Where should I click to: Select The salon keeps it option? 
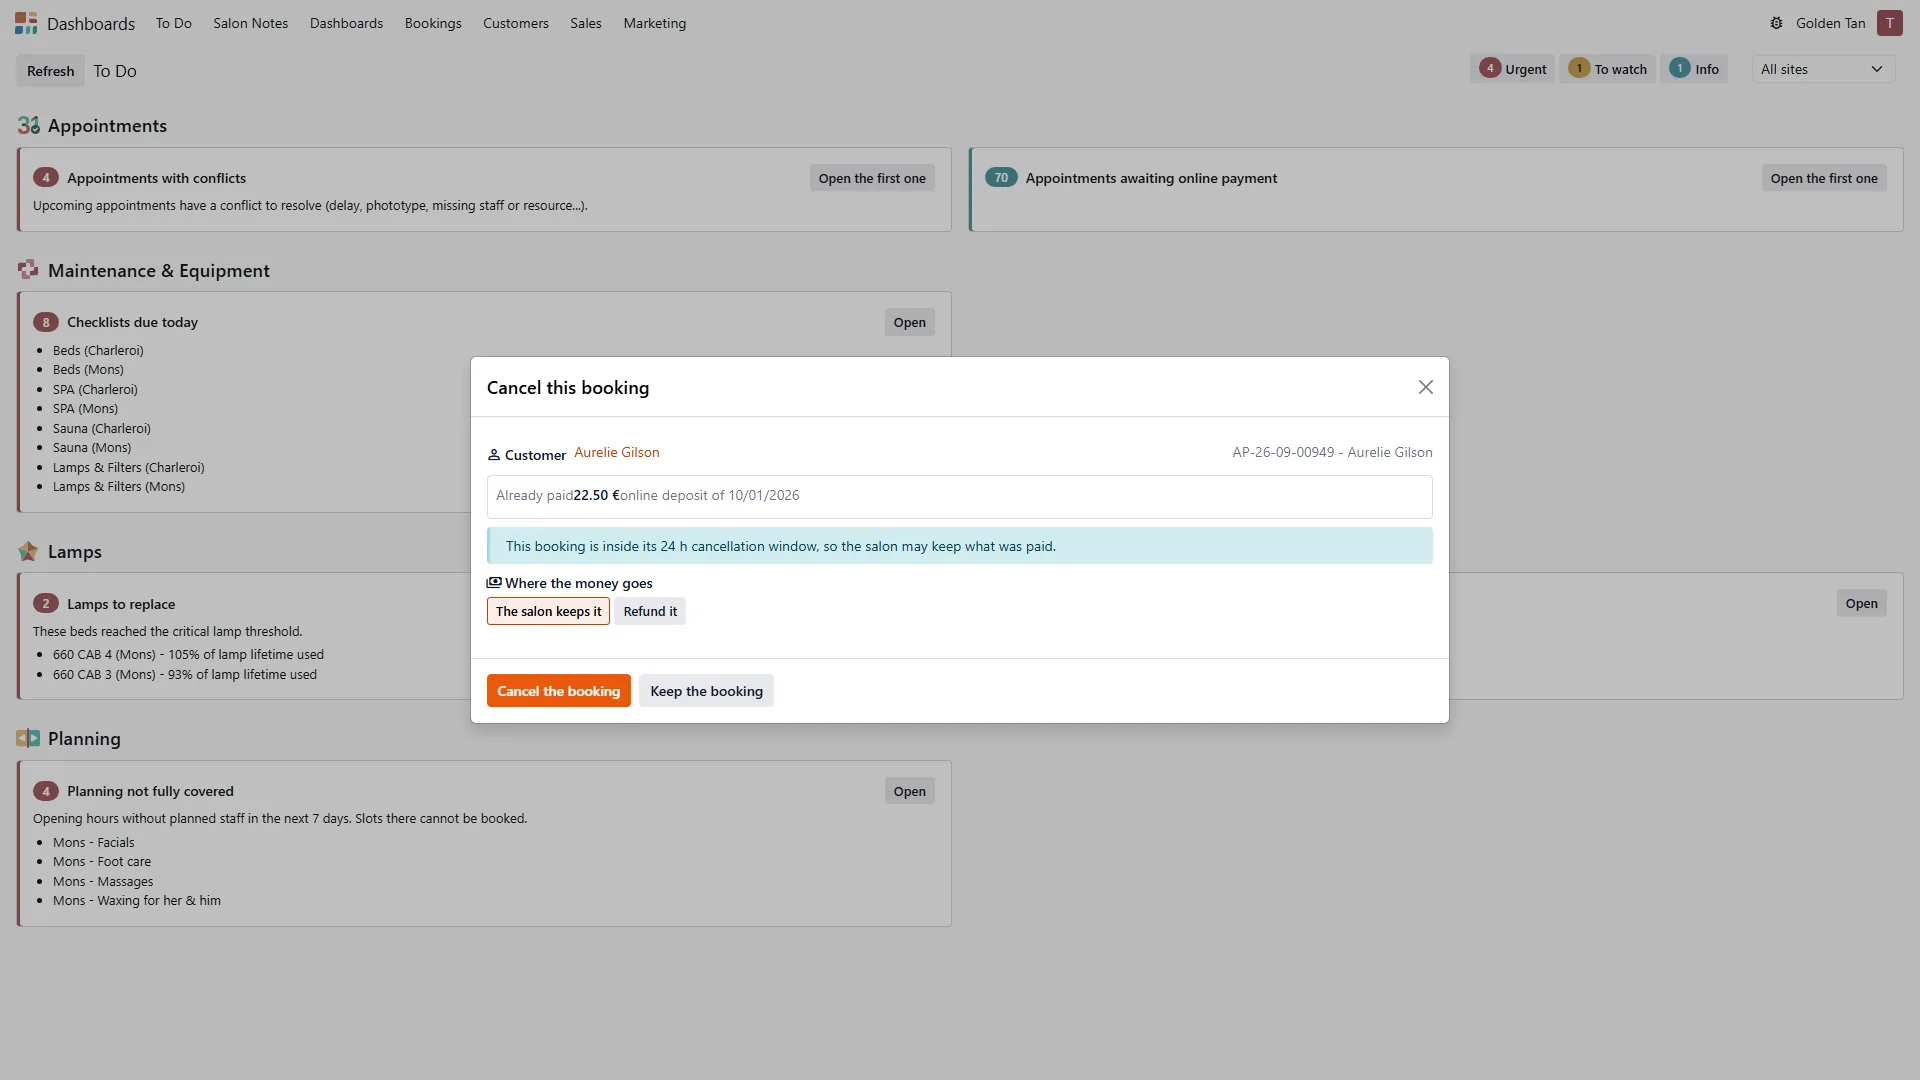548,611
